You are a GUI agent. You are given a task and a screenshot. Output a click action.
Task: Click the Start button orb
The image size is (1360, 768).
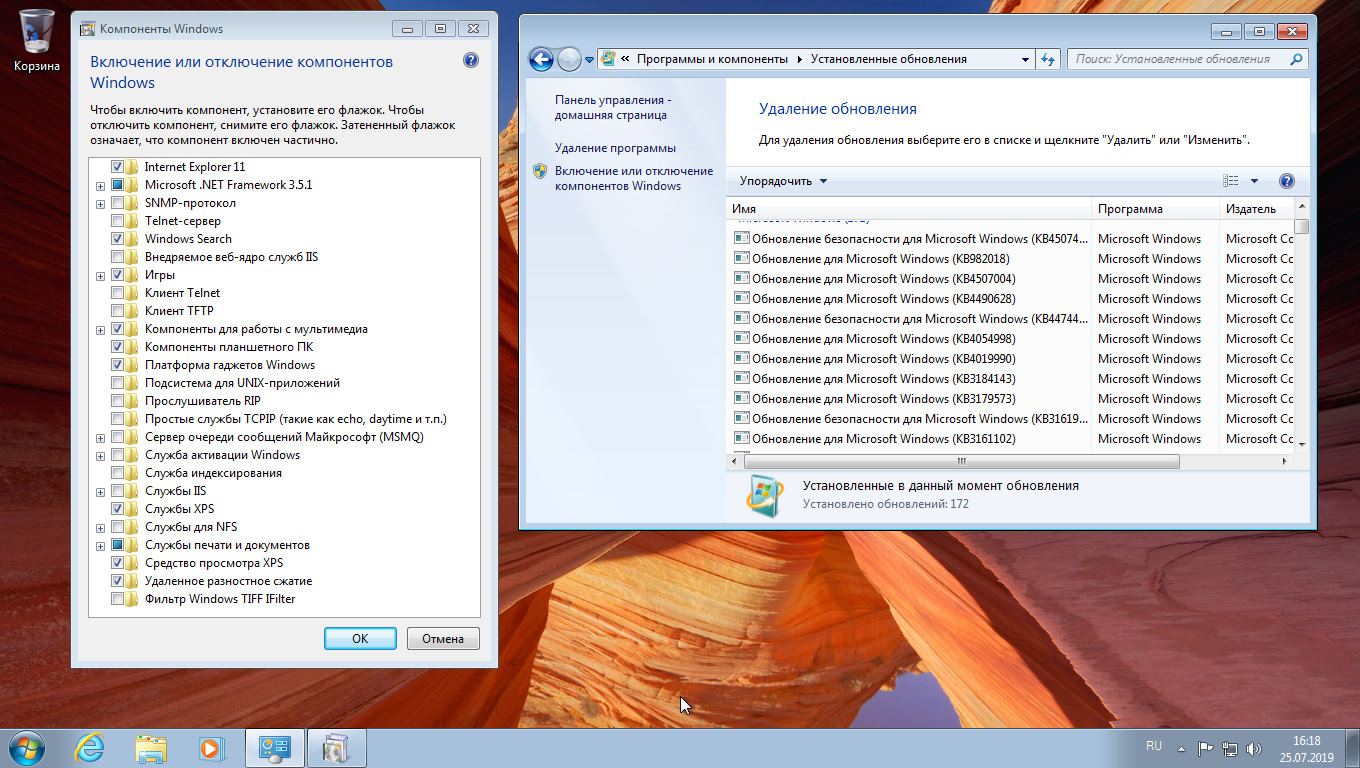(27, 747)
